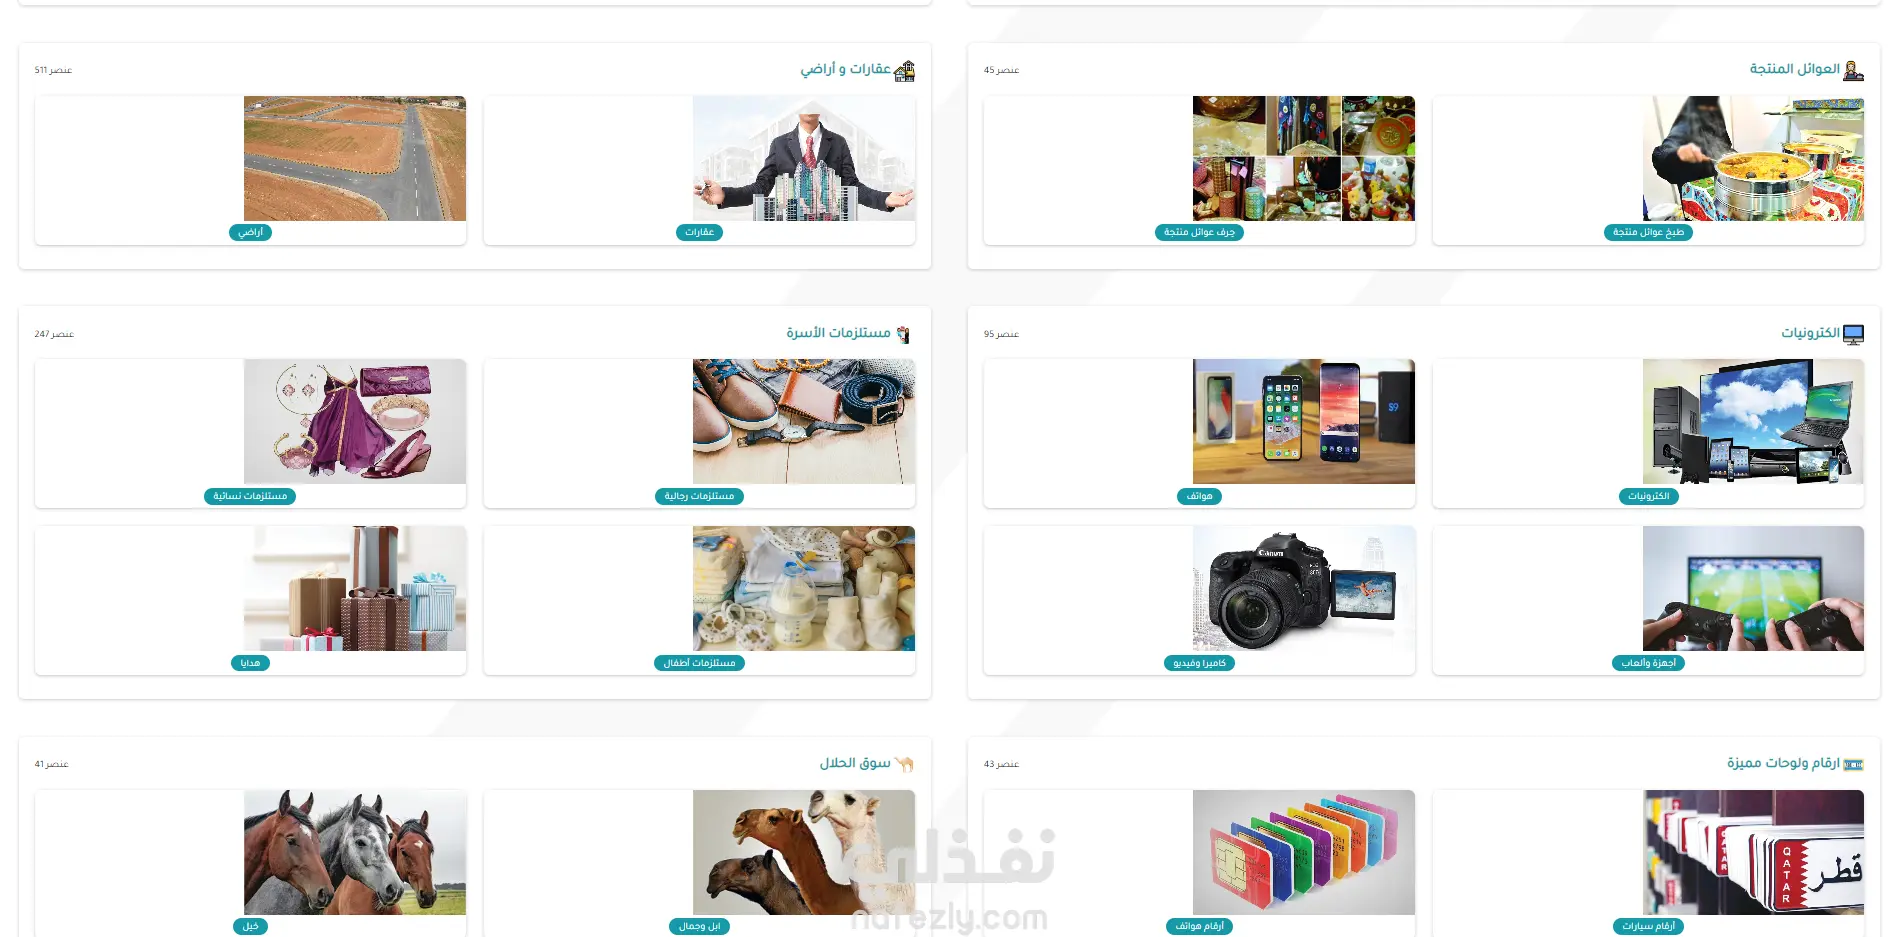Select the هواتف category tag

tap(1199, 496)
